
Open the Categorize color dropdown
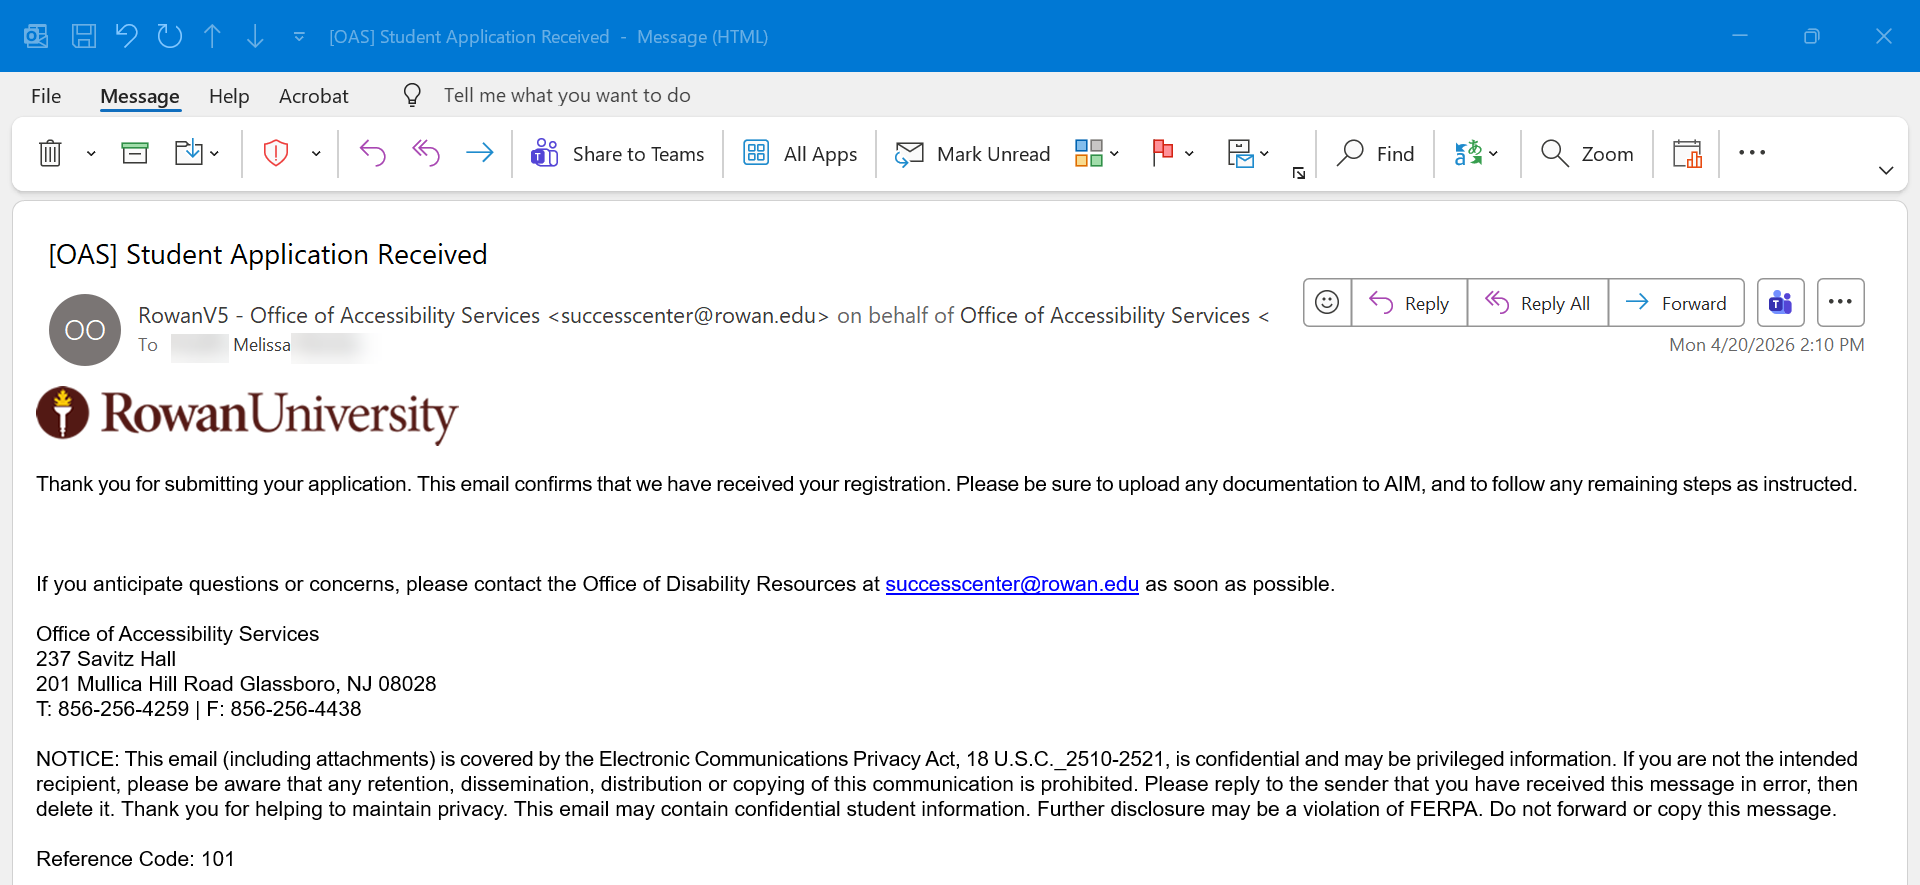[1097, 153]
